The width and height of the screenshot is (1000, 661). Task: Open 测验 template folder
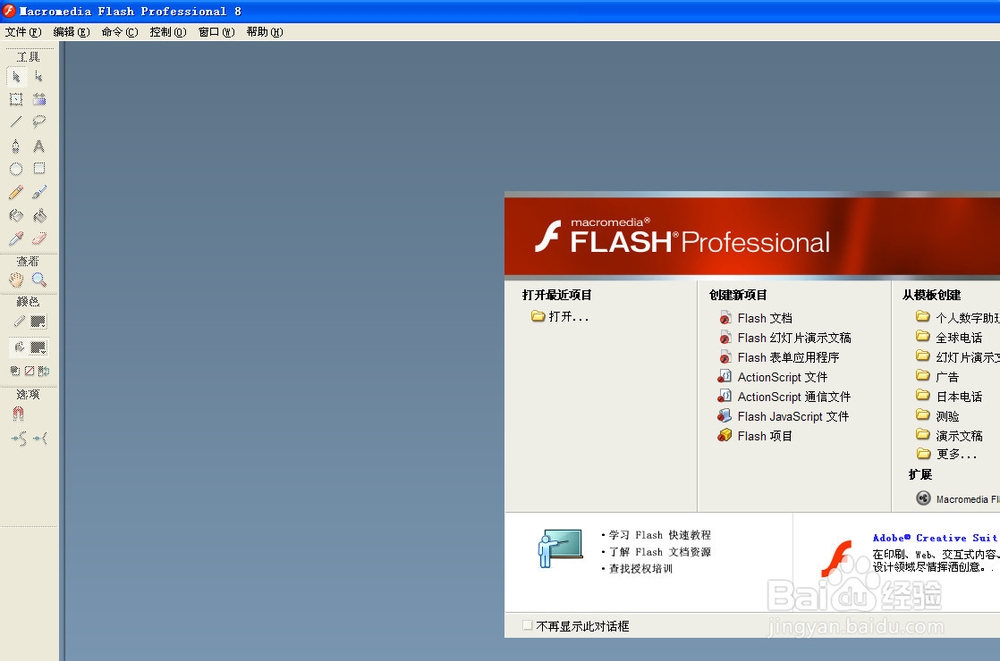point(938,416)
